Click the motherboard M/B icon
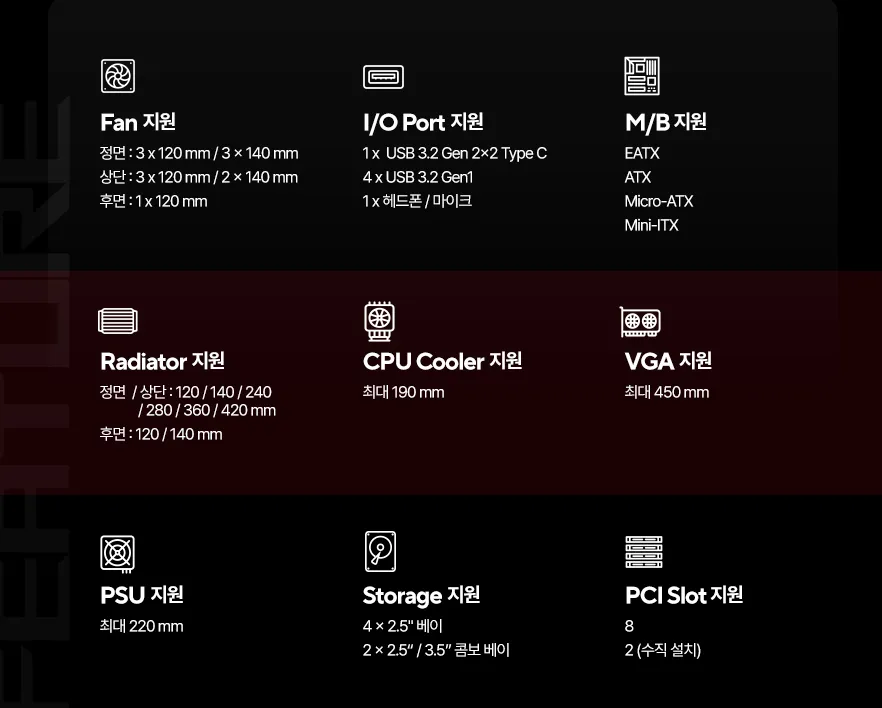This screenshot has height=708, width=882. 642,76
